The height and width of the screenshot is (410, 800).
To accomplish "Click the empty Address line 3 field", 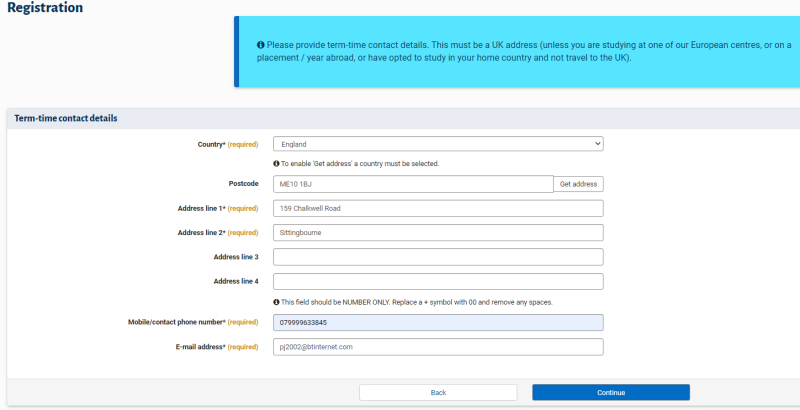I will [x=438, y=257].
